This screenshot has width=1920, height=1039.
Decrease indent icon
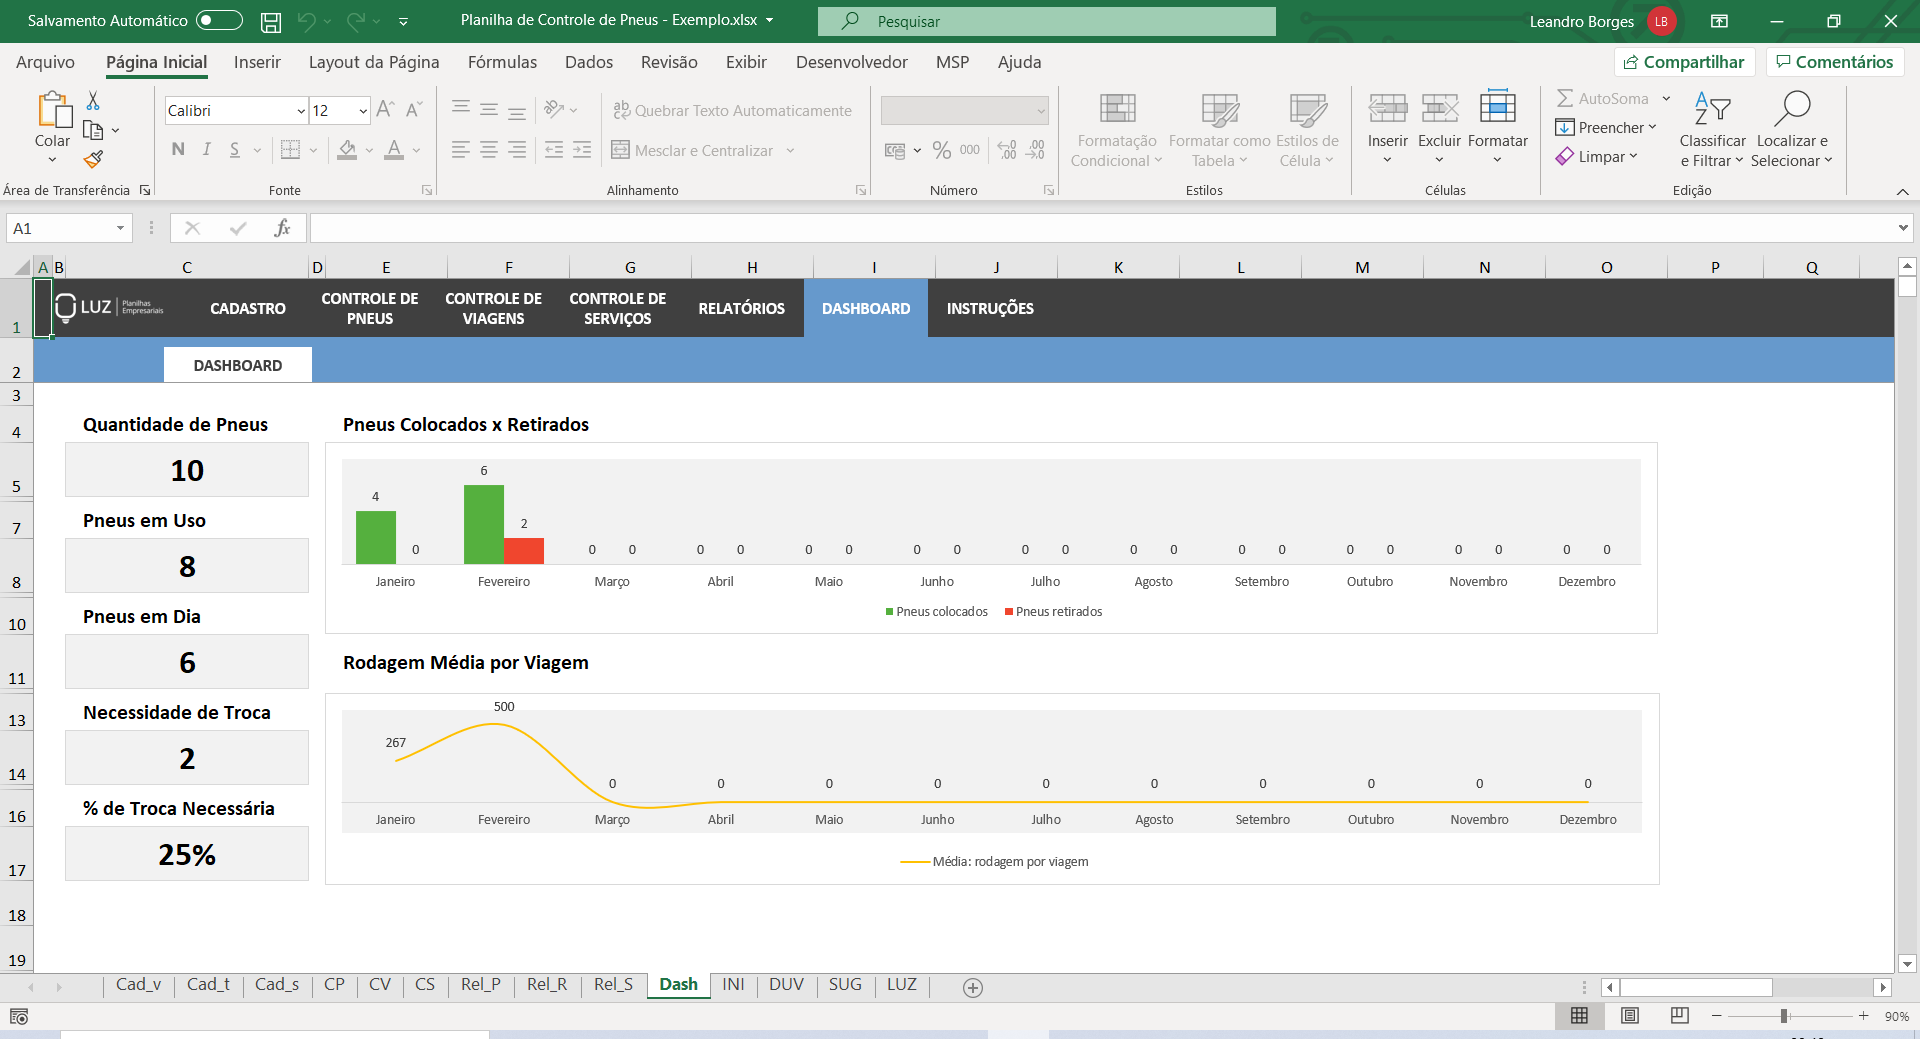(x=554, y=150)
